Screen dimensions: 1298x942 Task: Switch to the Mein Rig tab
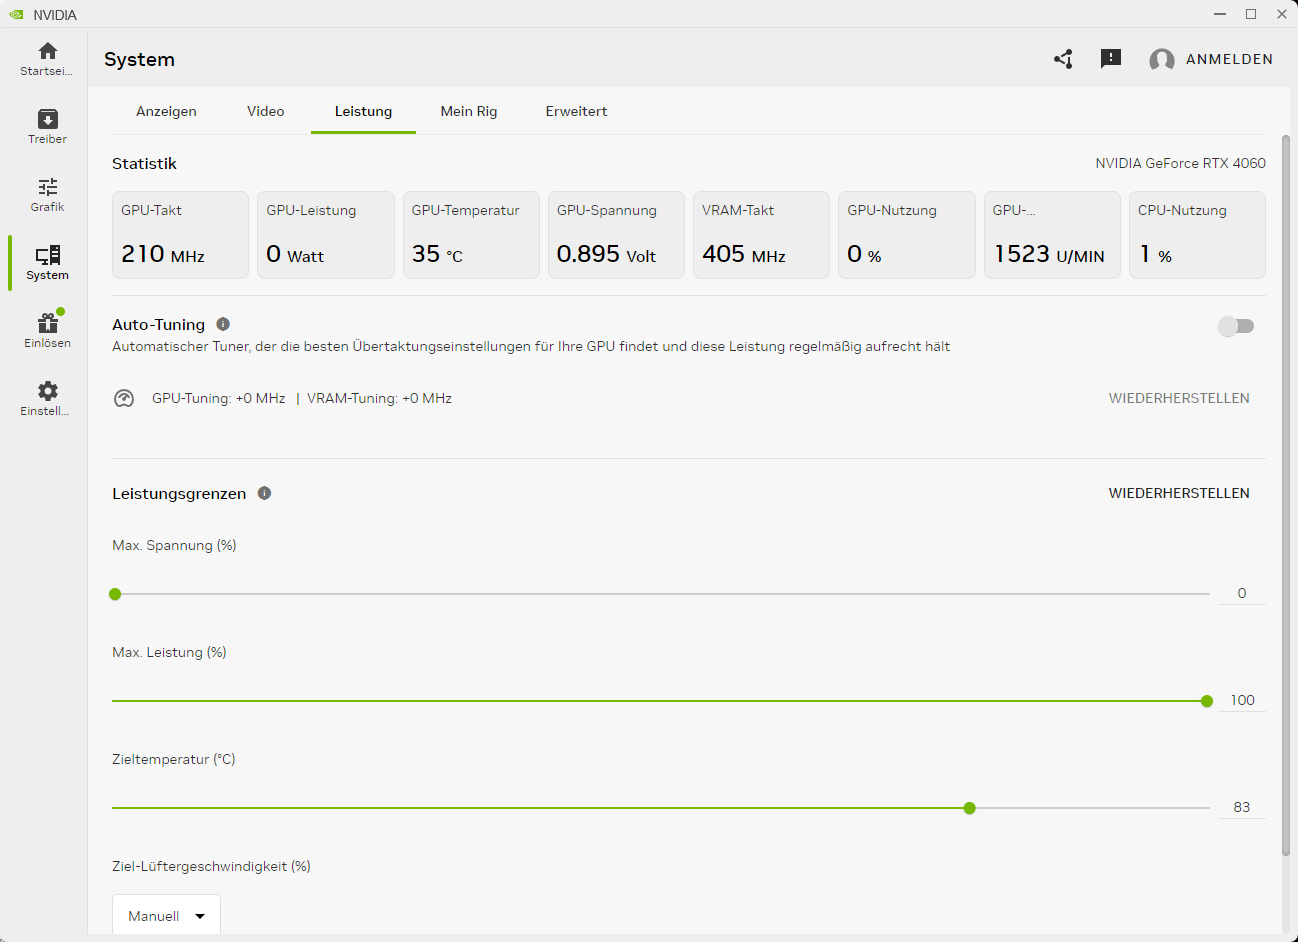[469, 111]
